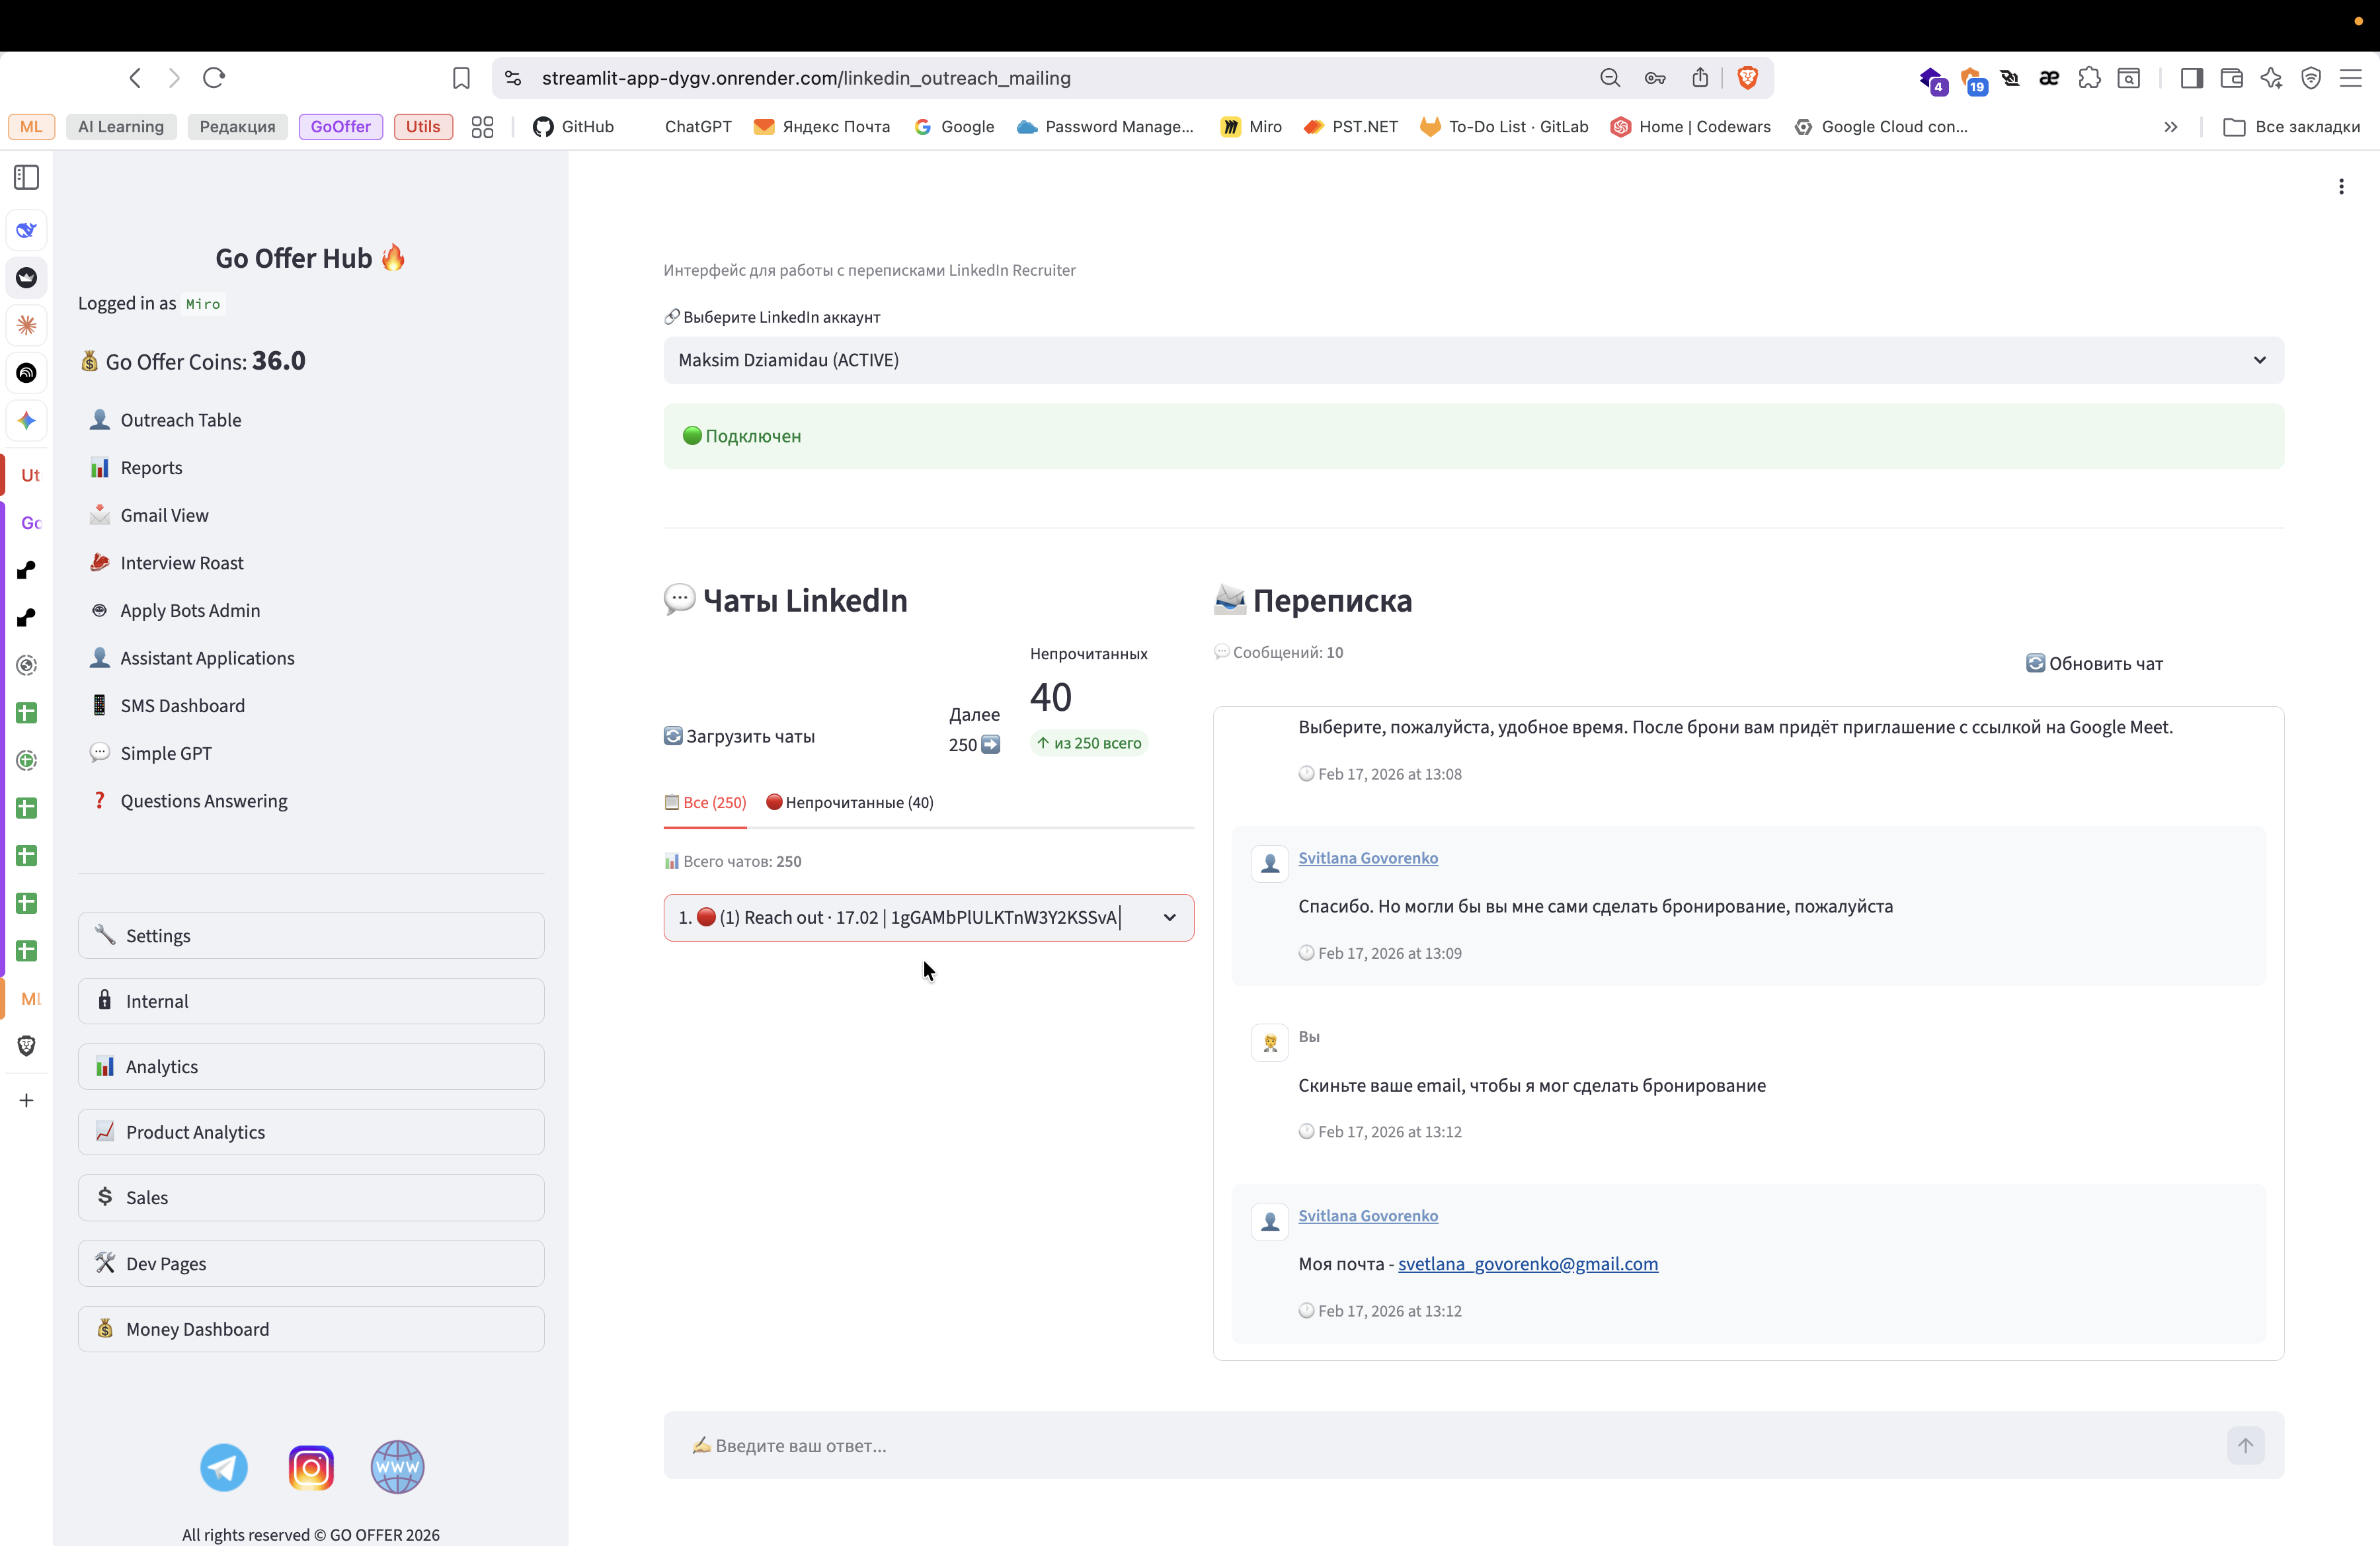Open the website globe icon
This screenshot has height=1546, width=2380.
coord(397,1467)
